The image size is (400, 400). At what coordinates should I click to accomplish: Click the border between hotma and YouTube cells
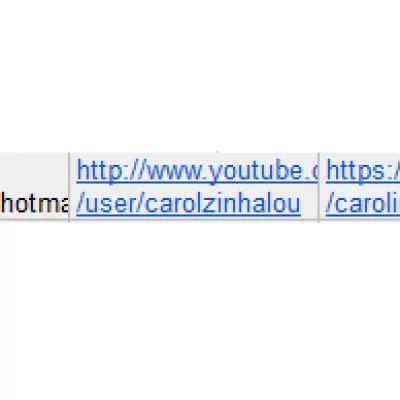pos(69,186)
